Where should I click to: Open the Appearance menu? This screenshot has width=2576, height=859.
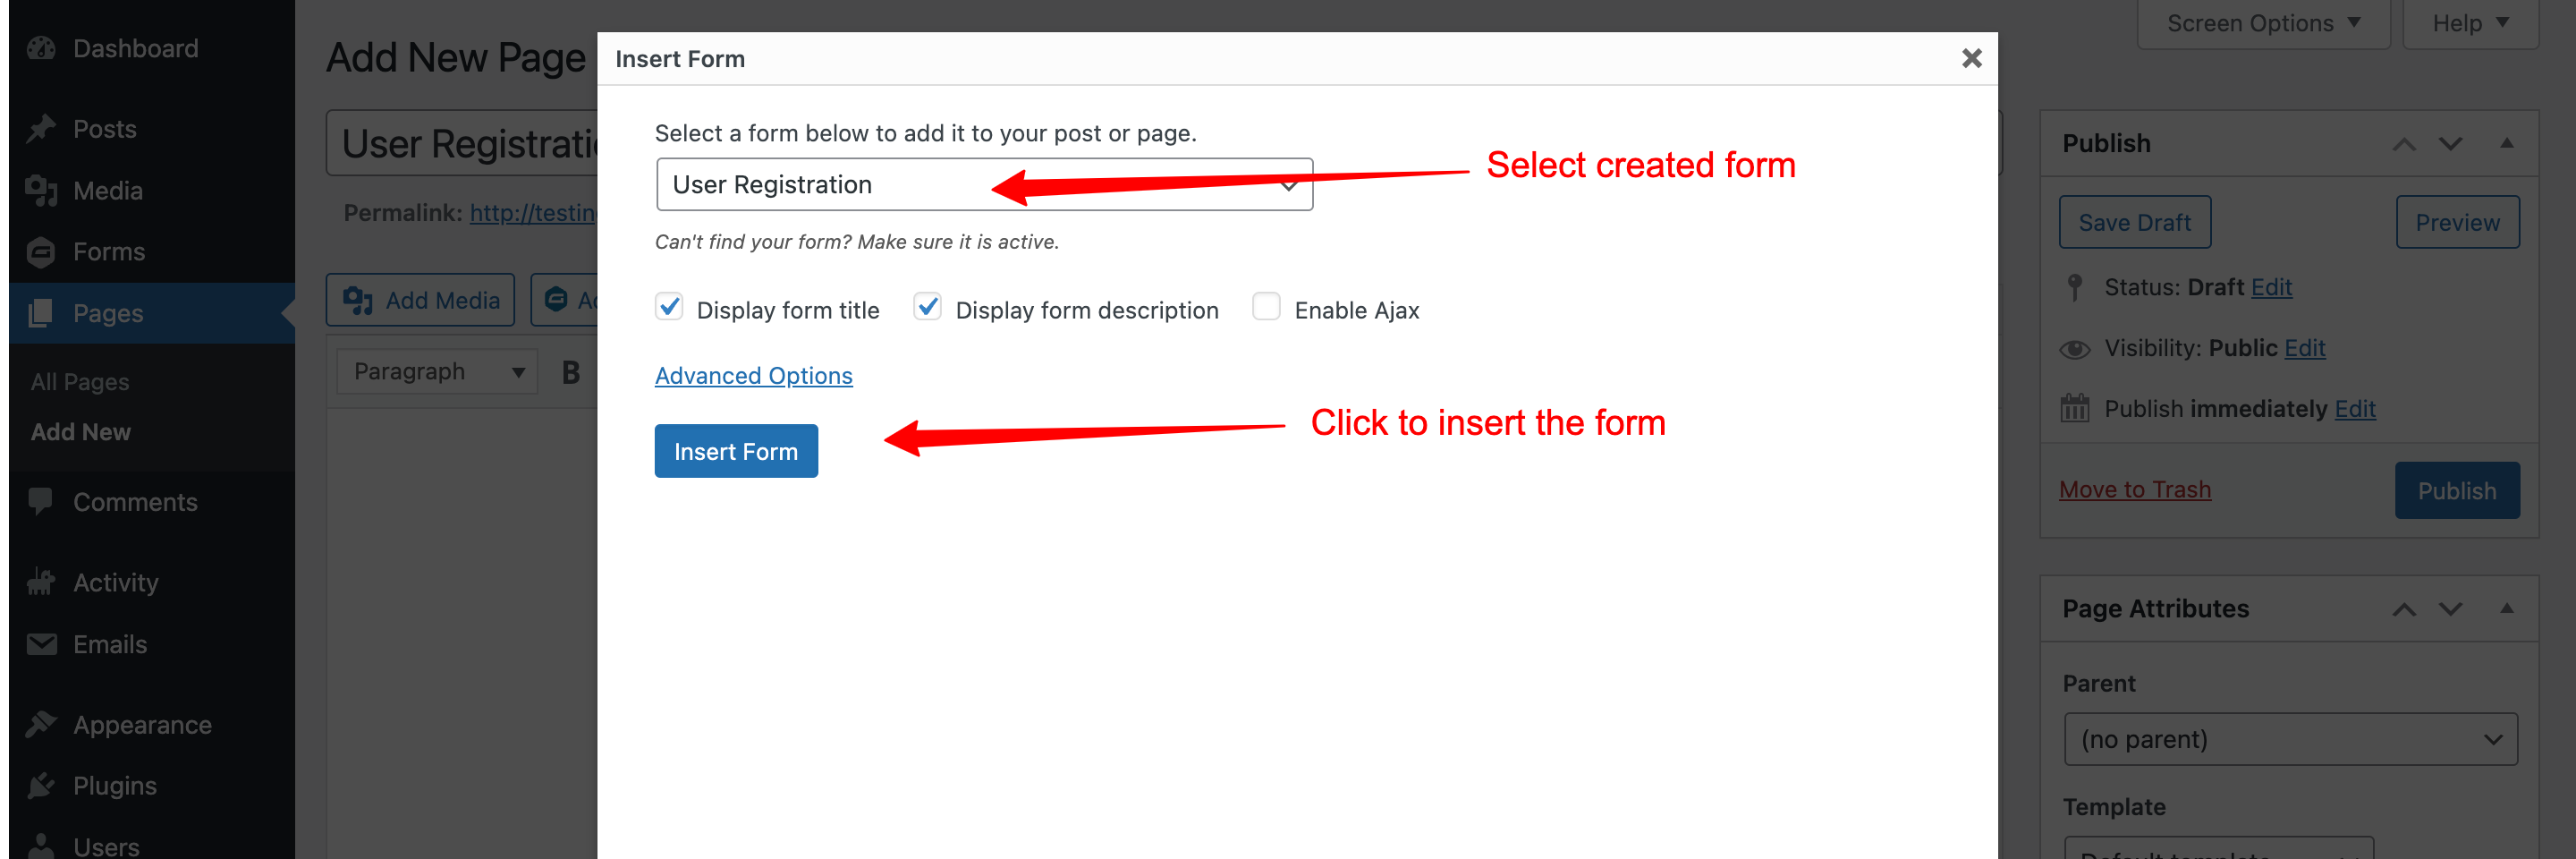(142, 724)
